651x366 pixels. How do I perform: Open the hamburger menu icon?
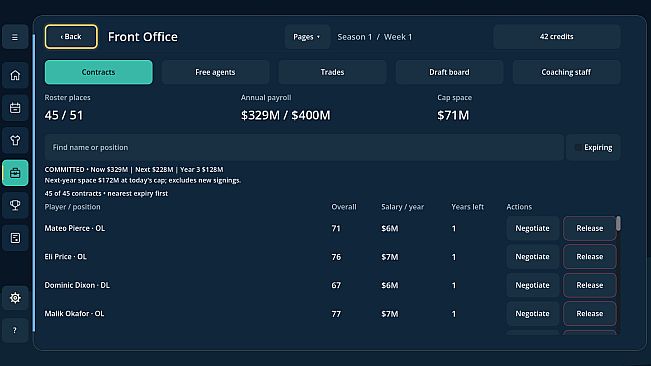point(15,37)
